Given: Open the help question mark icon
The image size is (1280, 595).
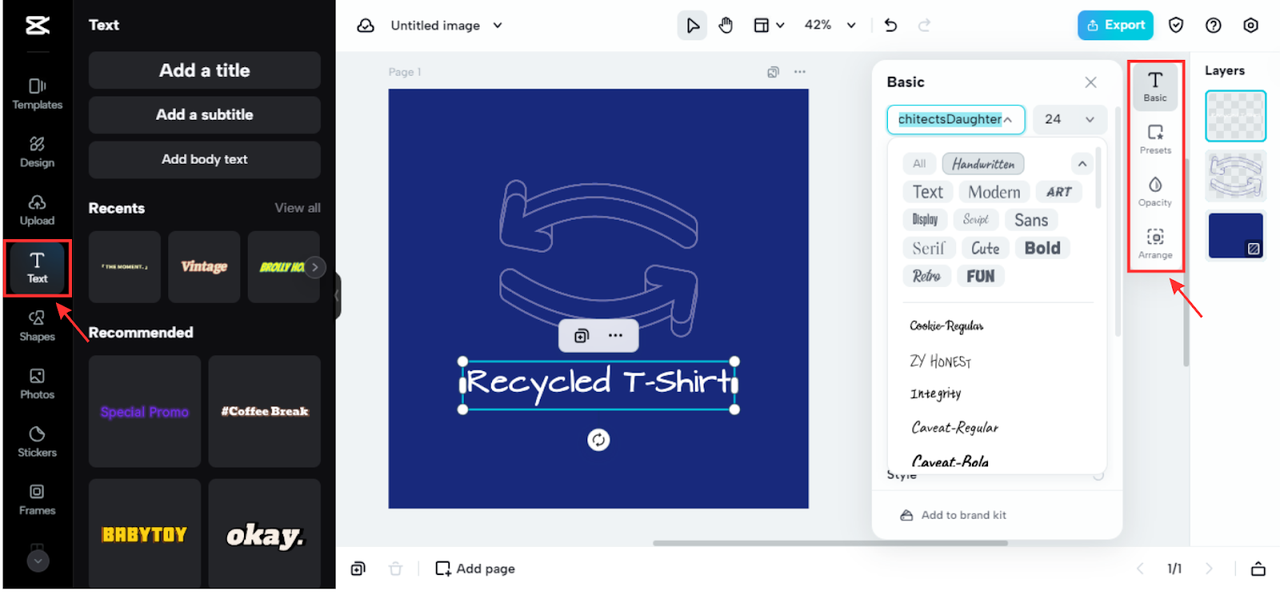Looking at the screenshot, I should point(1213,25).
